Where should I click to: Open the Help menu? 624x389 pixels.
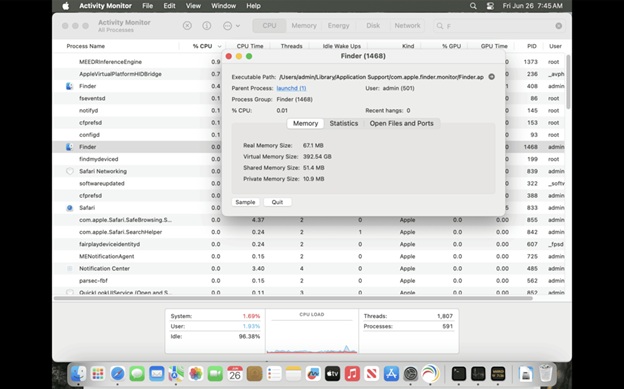[x=253, y=6]
